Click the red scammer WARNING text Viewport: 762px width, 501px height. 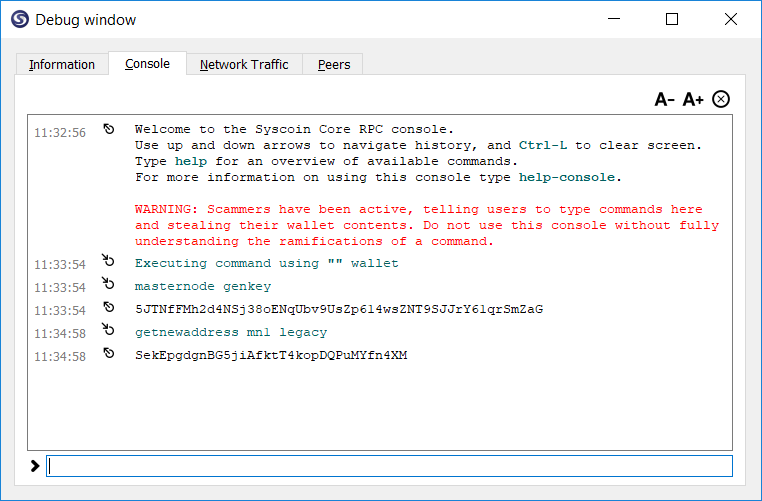pos(427,225)
